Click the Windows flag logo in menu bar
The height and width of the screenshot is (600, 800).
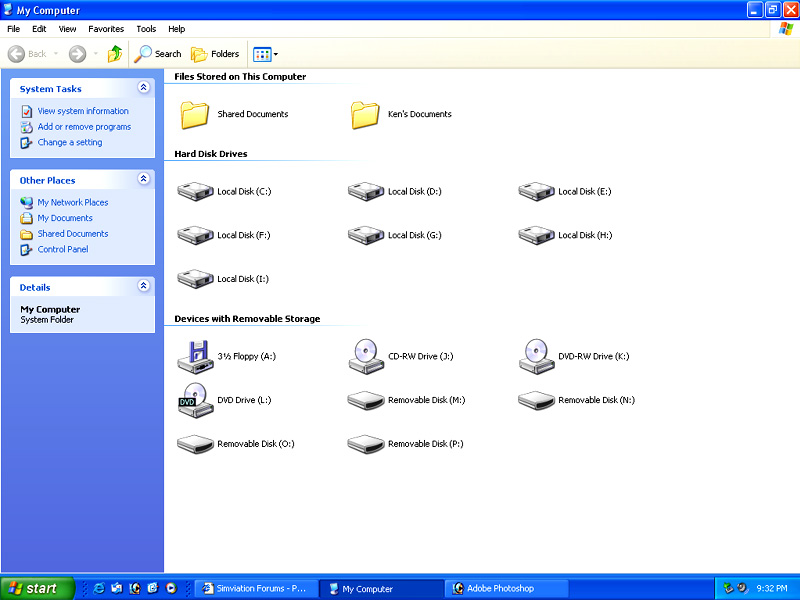pos(786,29)
